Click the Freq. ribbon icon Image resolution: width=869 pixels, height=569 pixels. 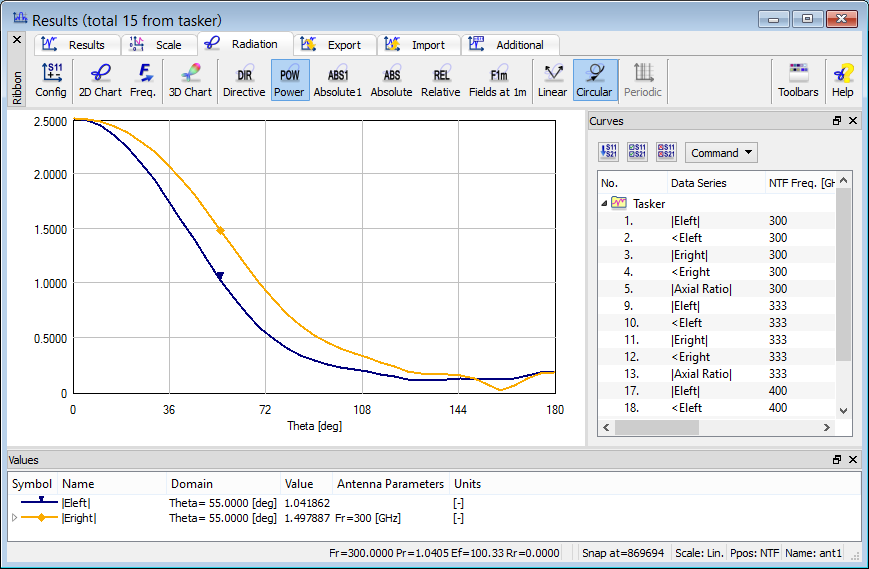145,80
